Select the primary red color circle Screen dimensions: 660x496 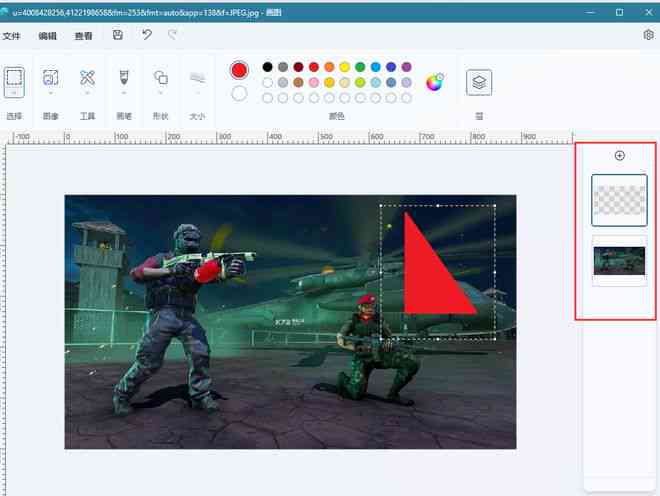[x=240, y=70]
